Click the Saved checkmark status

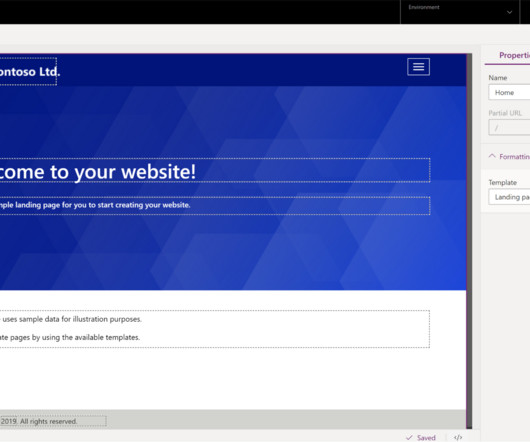409,438
